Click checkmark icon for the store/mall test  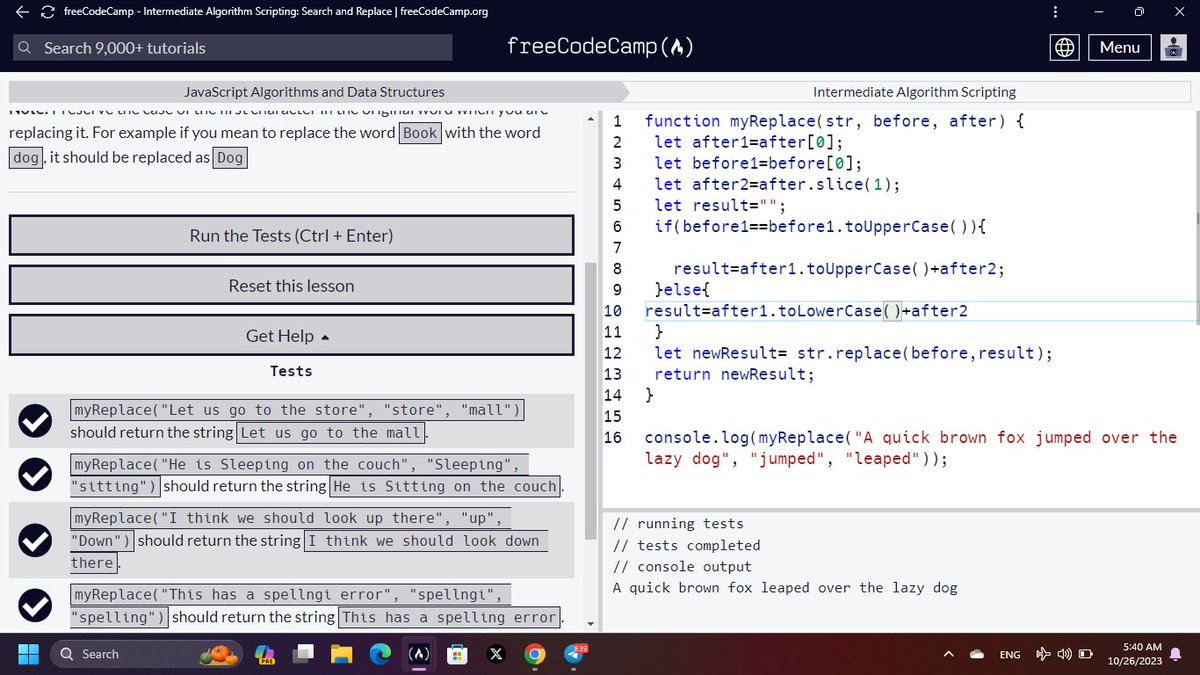[36, 422]
